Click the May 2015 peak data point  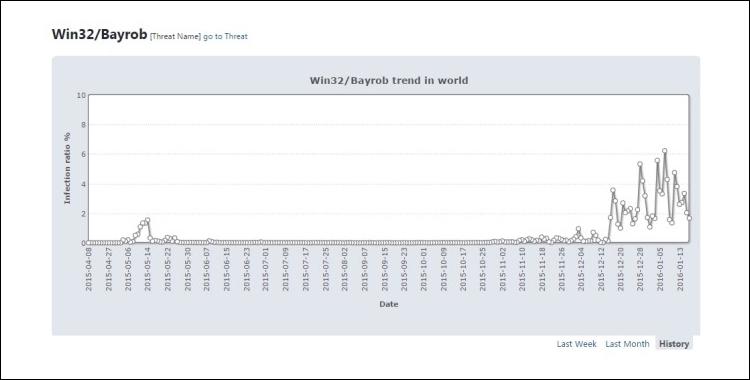click(147, 220)
